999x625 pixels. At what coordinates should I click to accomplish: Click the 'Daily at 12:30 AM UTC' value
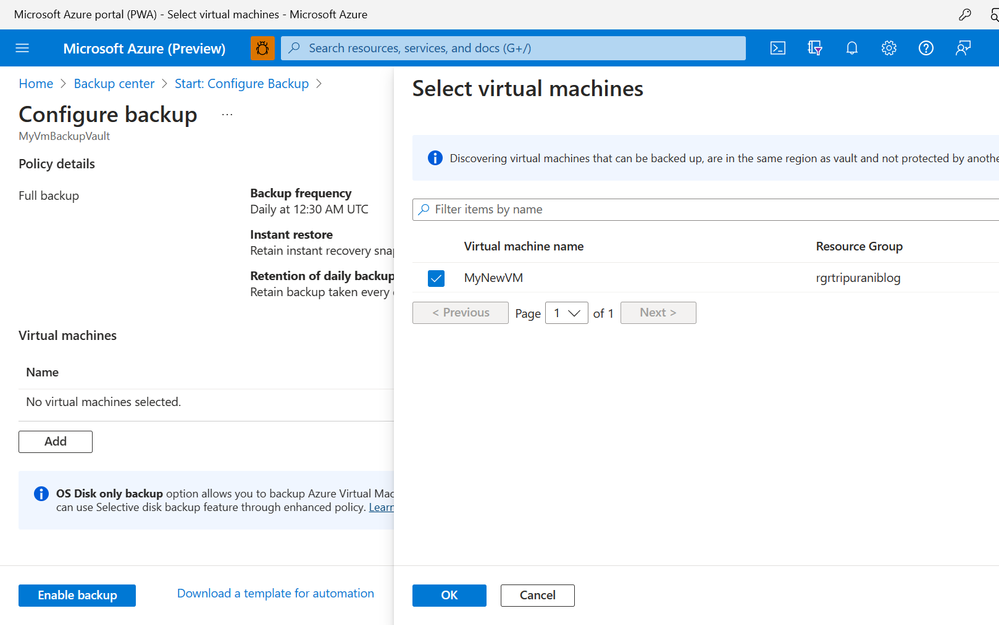309,209
